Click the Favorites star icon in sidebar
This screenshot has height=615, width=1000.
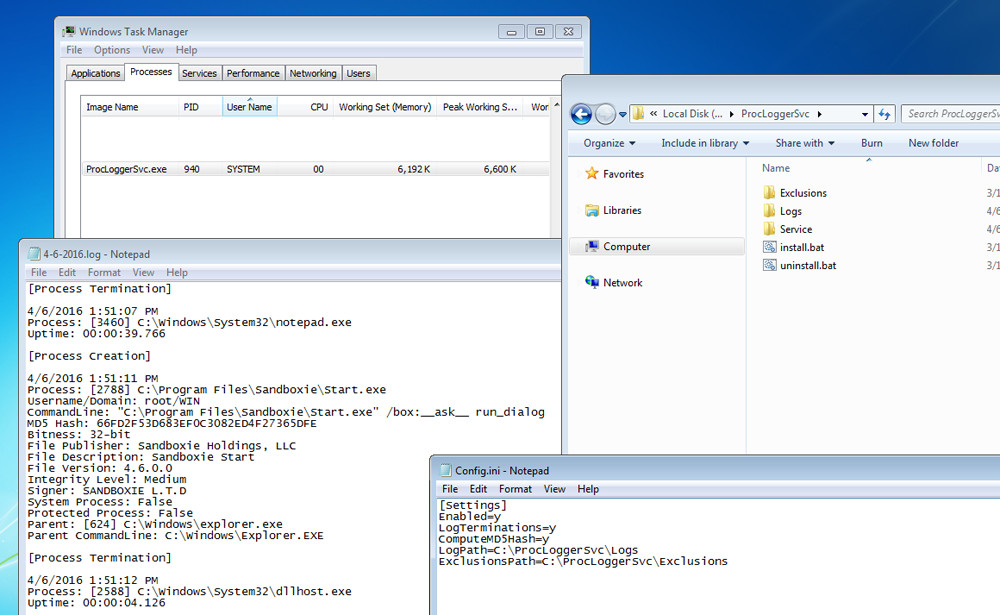tap(592, 174)
